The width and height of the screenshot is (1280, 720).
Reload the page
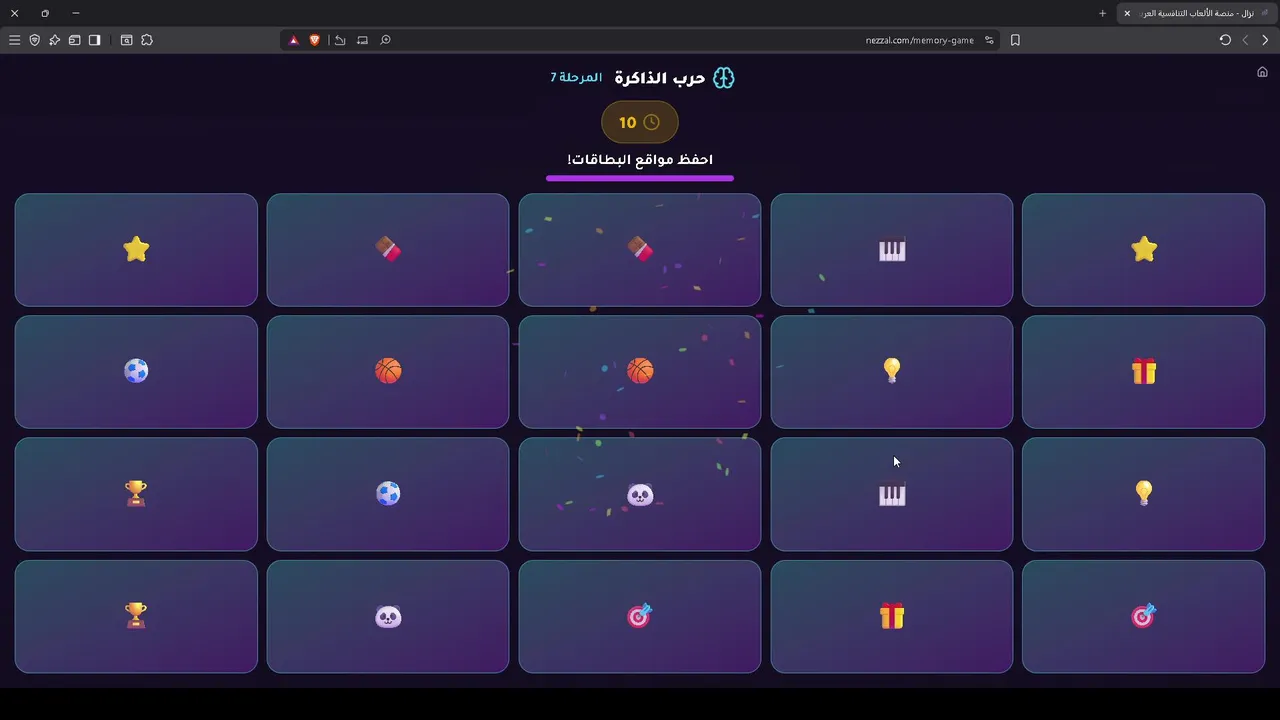(x=1225, y=40)
